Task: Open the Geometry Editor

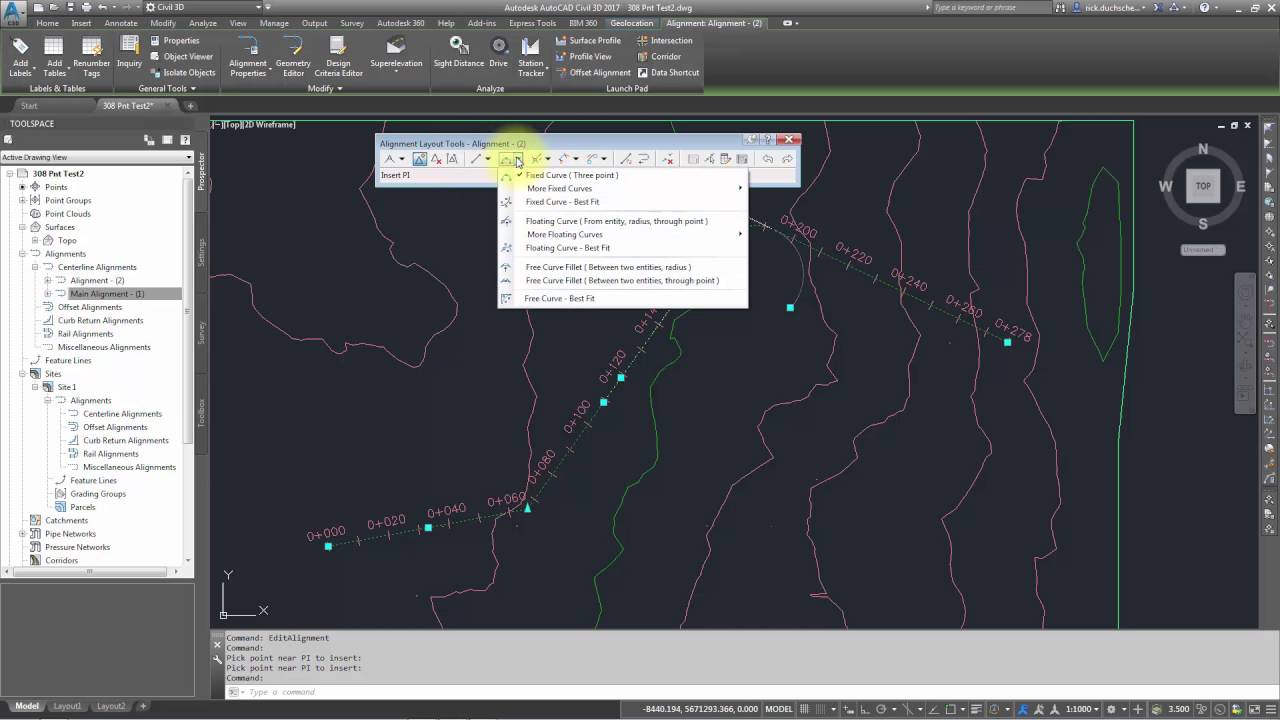Action: click(x=293, y=58)
